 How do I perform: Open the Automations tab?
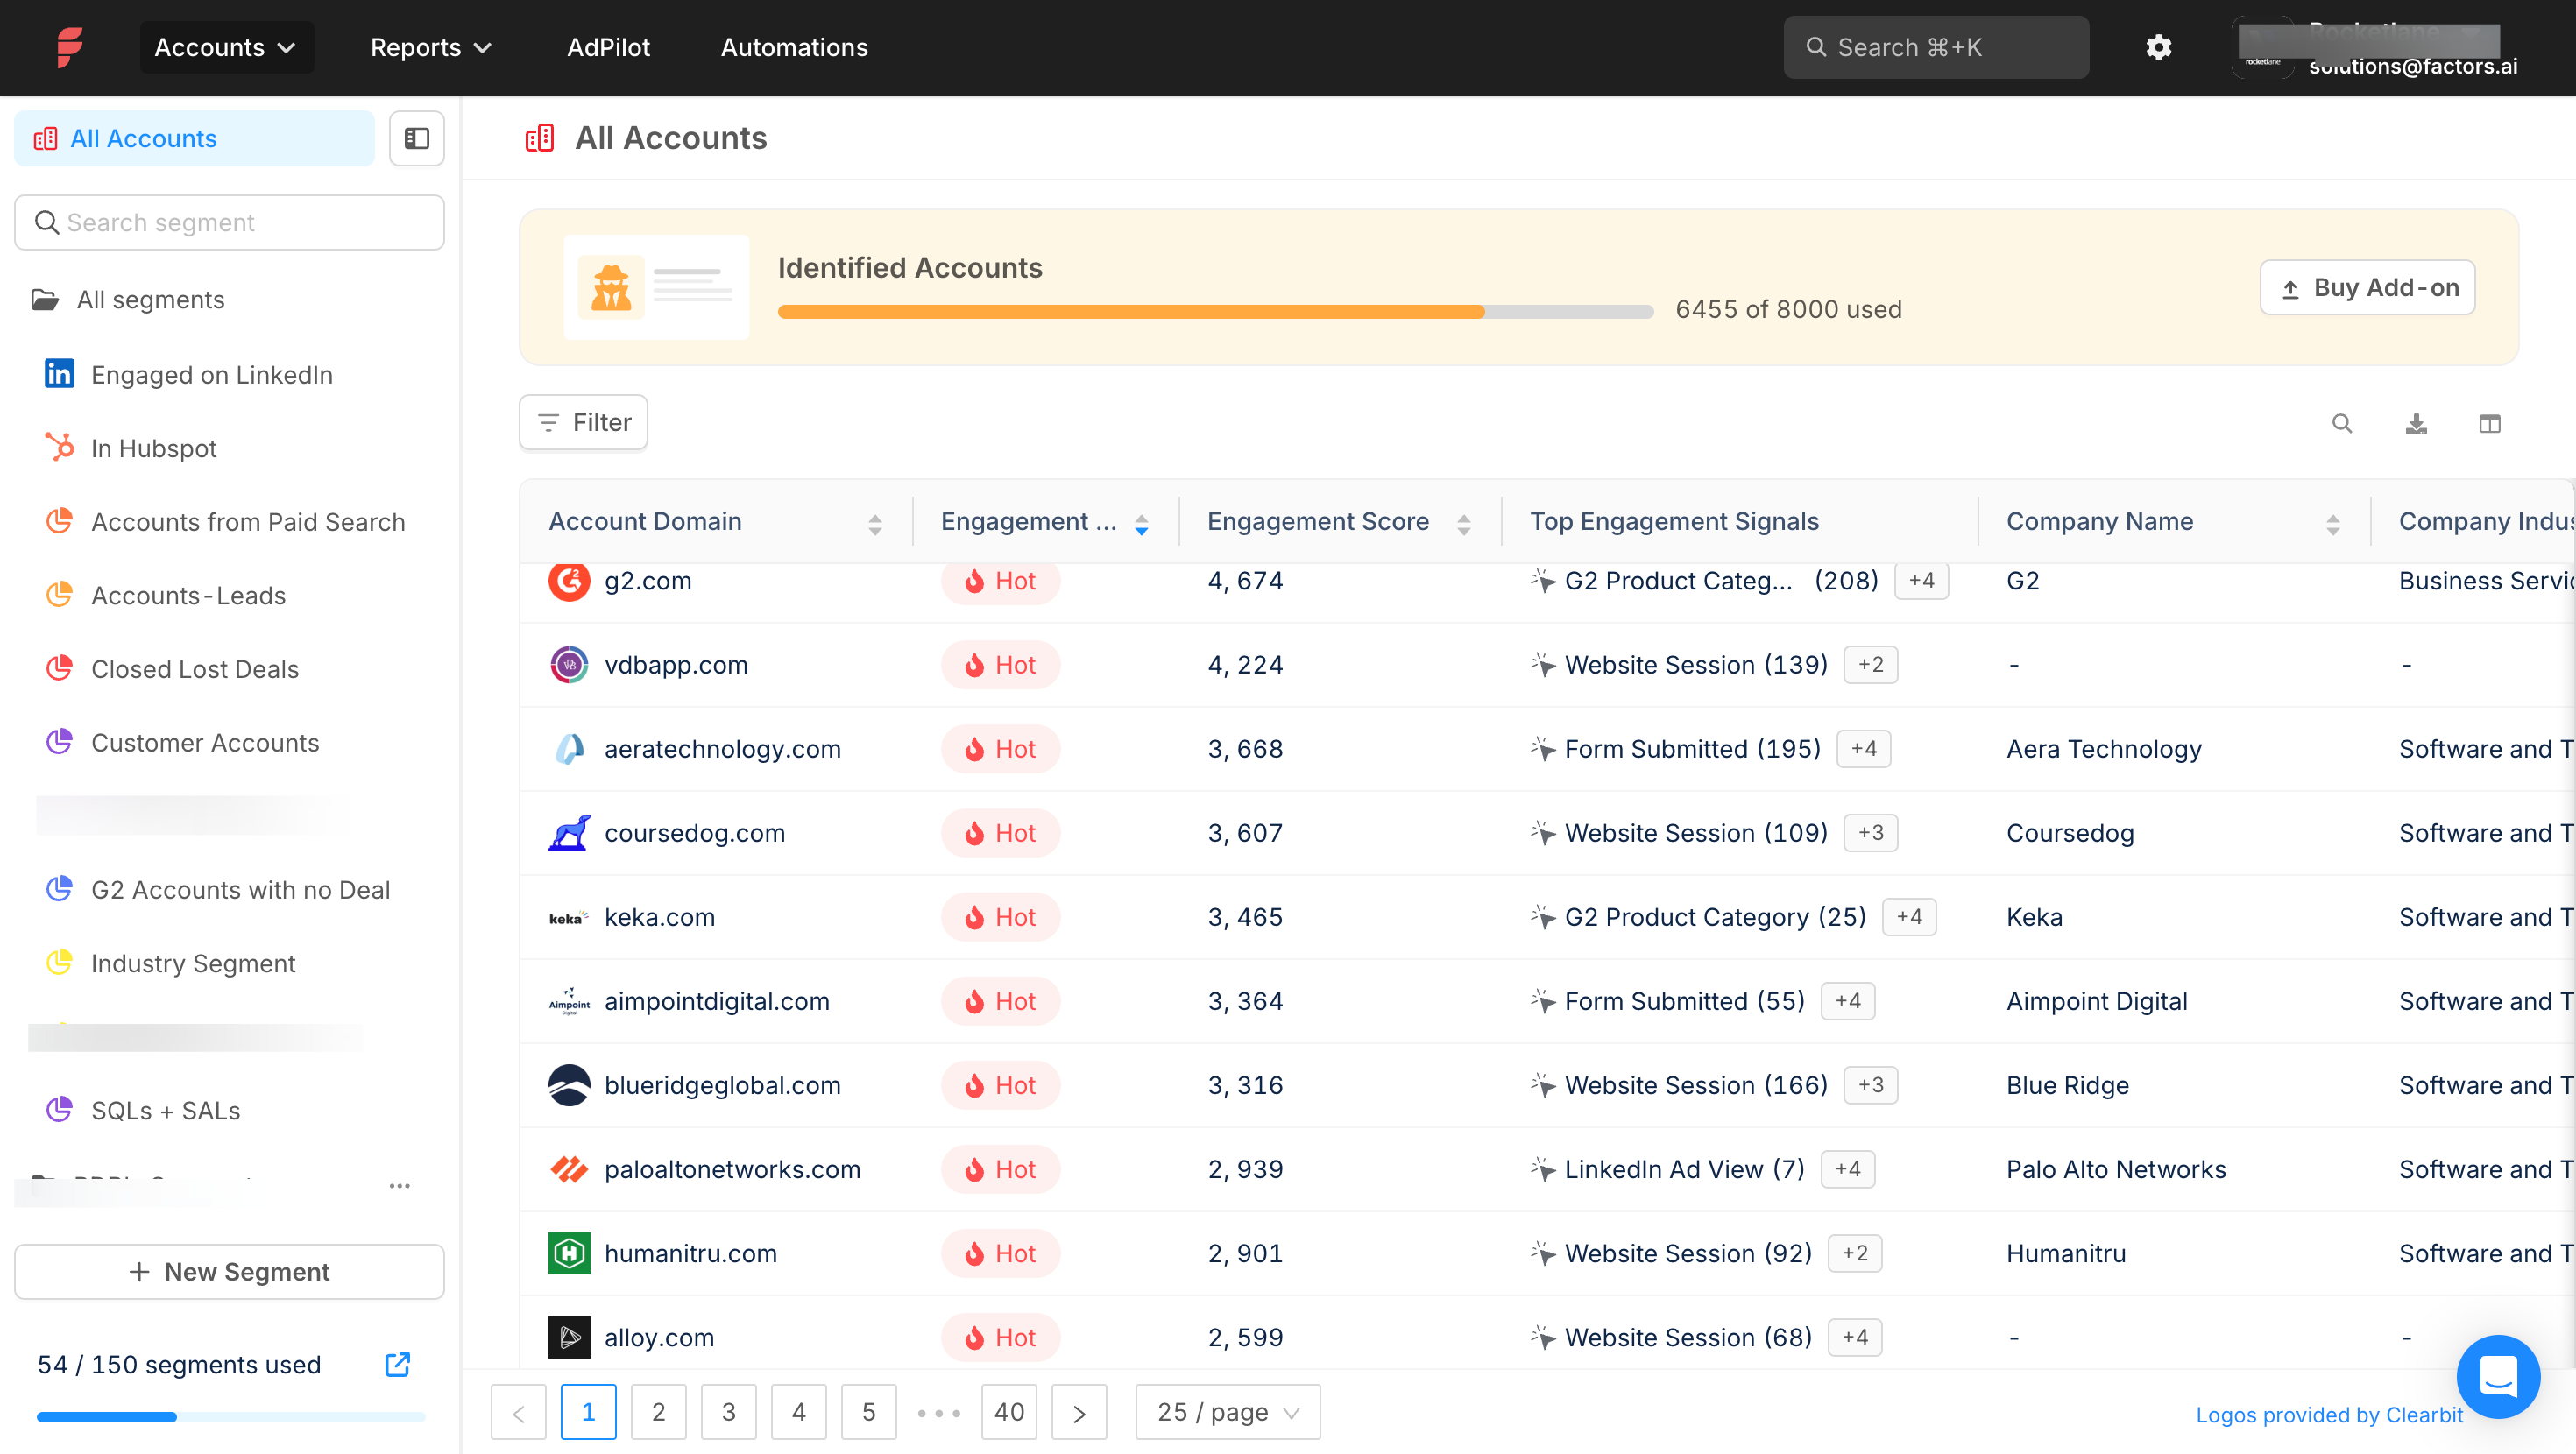coord(794,47)
